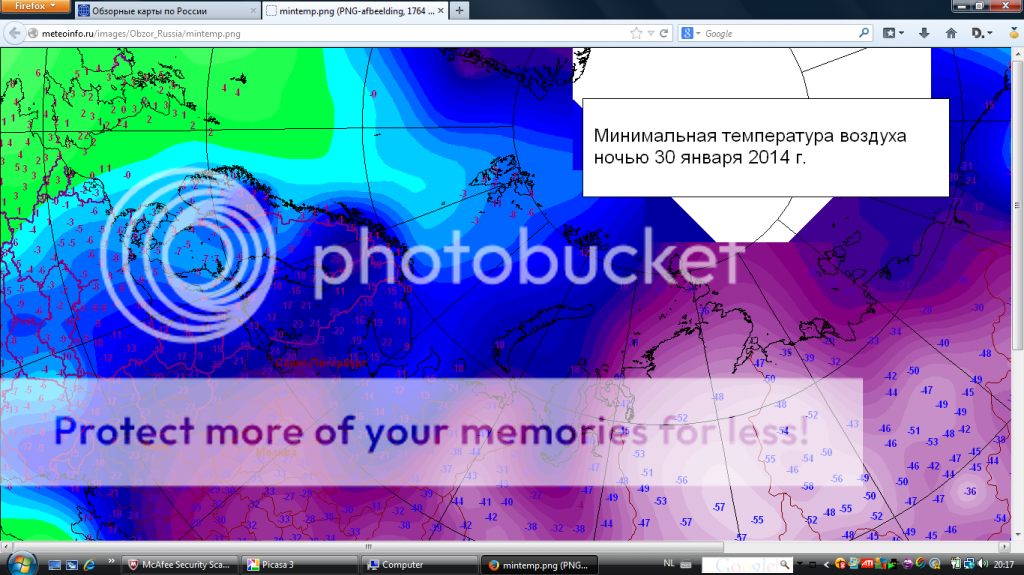
Task: Click the ATI tray icon
Action: [867, 564]
